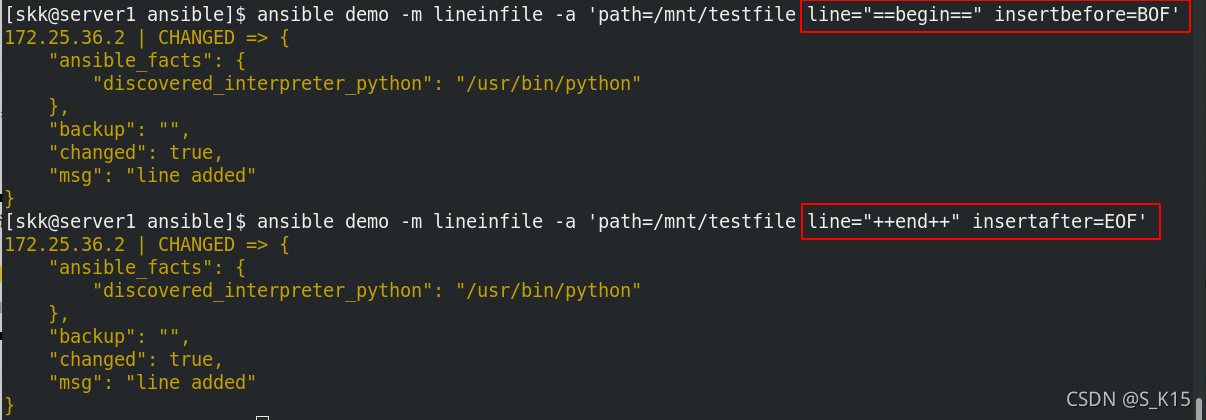The image size is (1206, 420).
Task: Select the second '172.25.36.2 | CHANGED' line
Action: (145, 244)
